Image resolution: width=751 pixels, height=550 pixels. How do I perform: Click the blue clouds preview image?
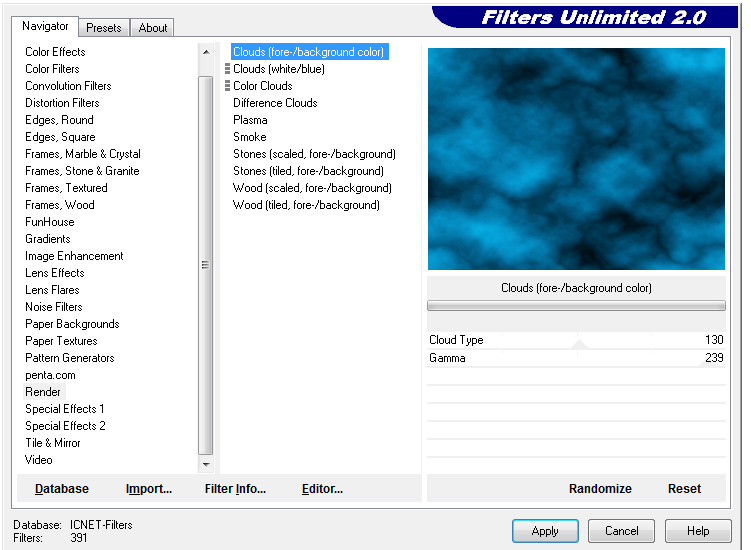tap(576, 159)
